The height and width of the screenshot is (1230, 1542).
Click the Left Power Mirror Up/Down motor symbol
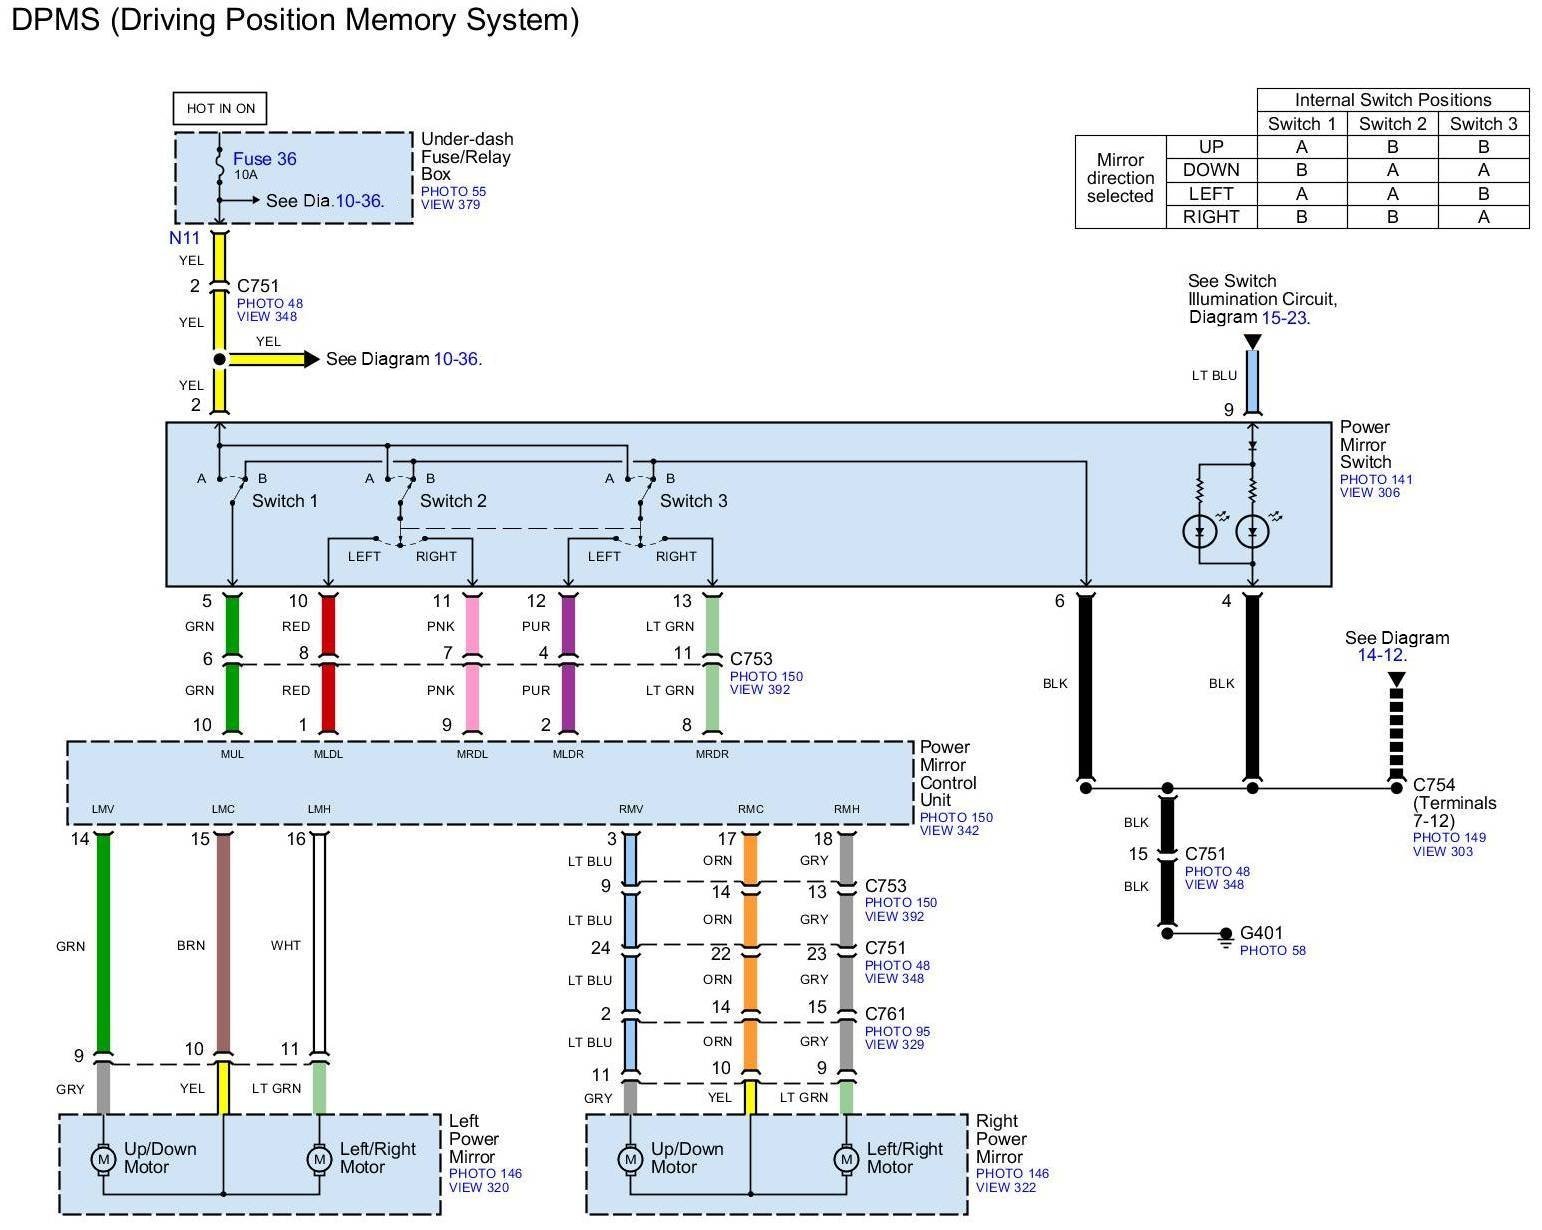click(x=102, y=1159)
